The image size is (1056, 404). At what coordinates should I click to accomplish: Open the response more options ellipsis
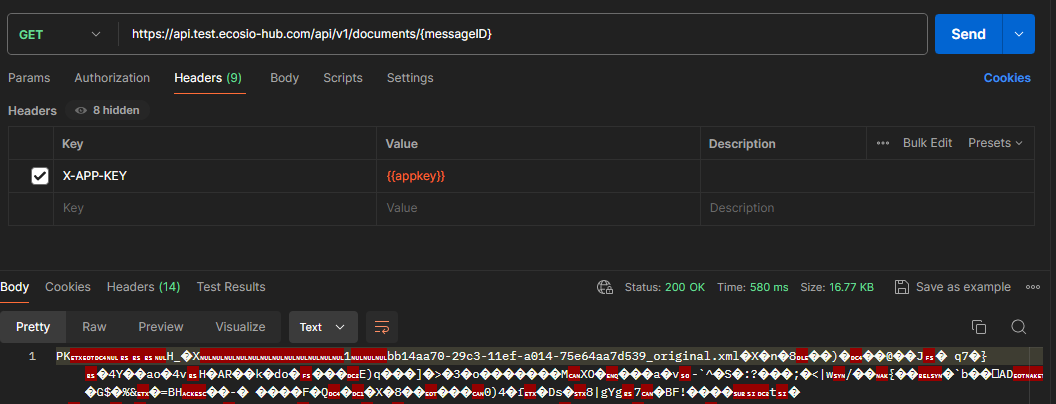[x=1033, y=287]
